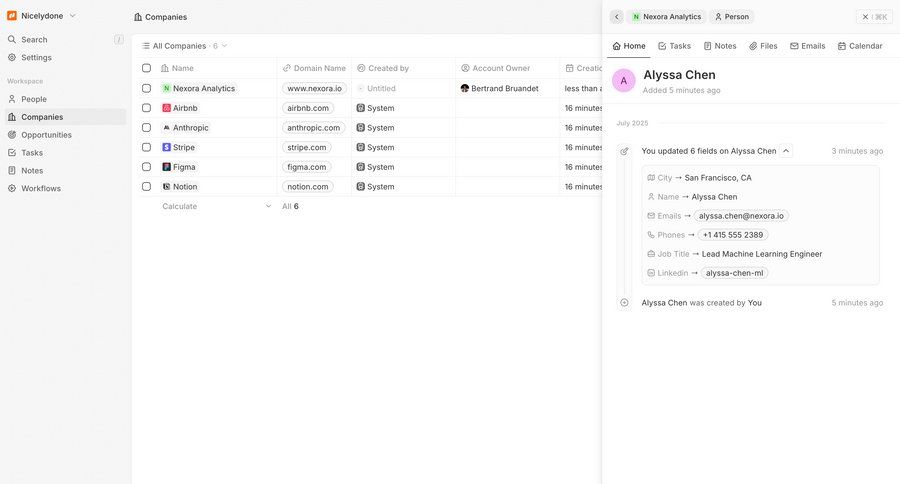Click Alyssa Chen's avatar
900x484 pixels.
(623, 80)
